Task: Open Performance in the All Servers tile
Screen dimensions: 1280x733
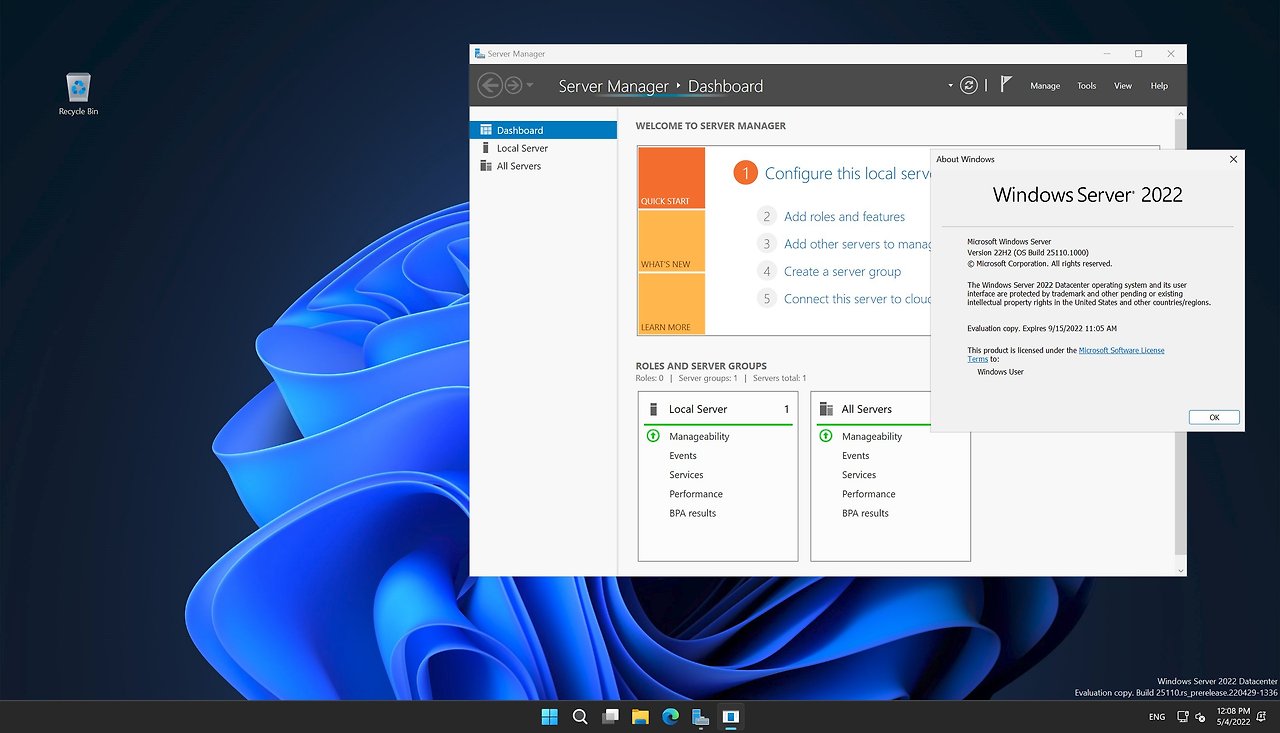Action: point(869,494)
